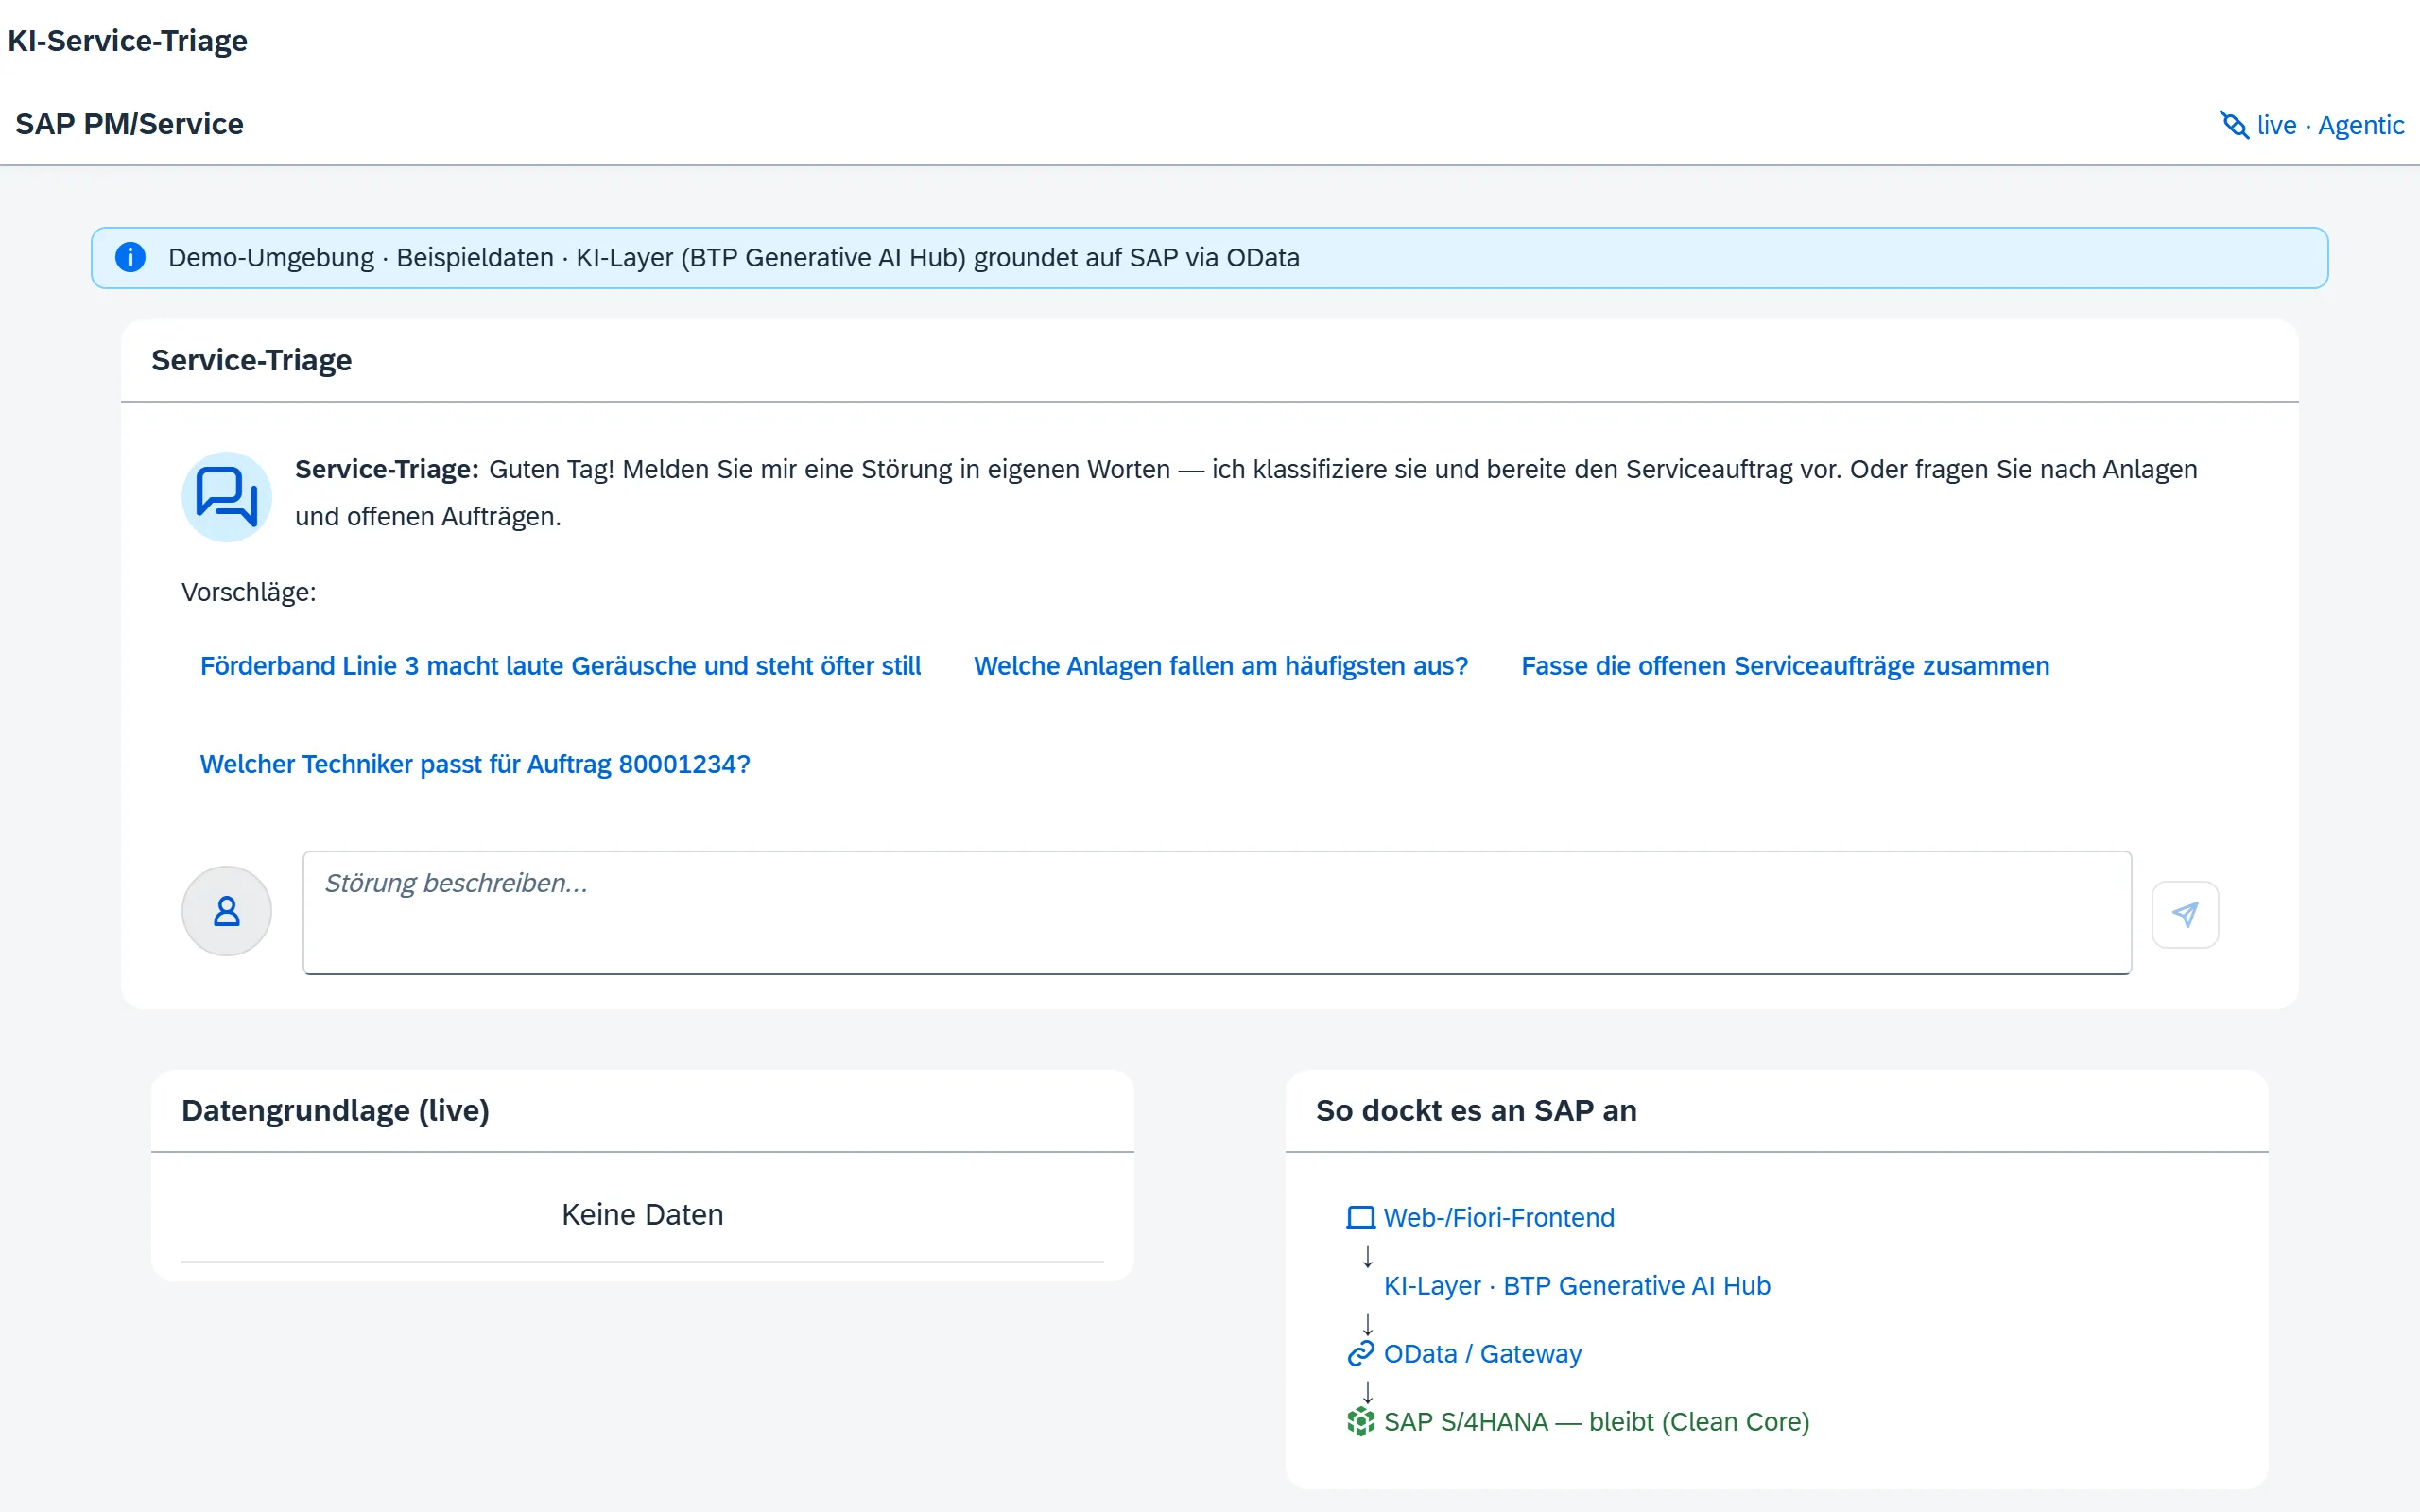Click the KI-Service-Triage page heading

pos(127,40)
